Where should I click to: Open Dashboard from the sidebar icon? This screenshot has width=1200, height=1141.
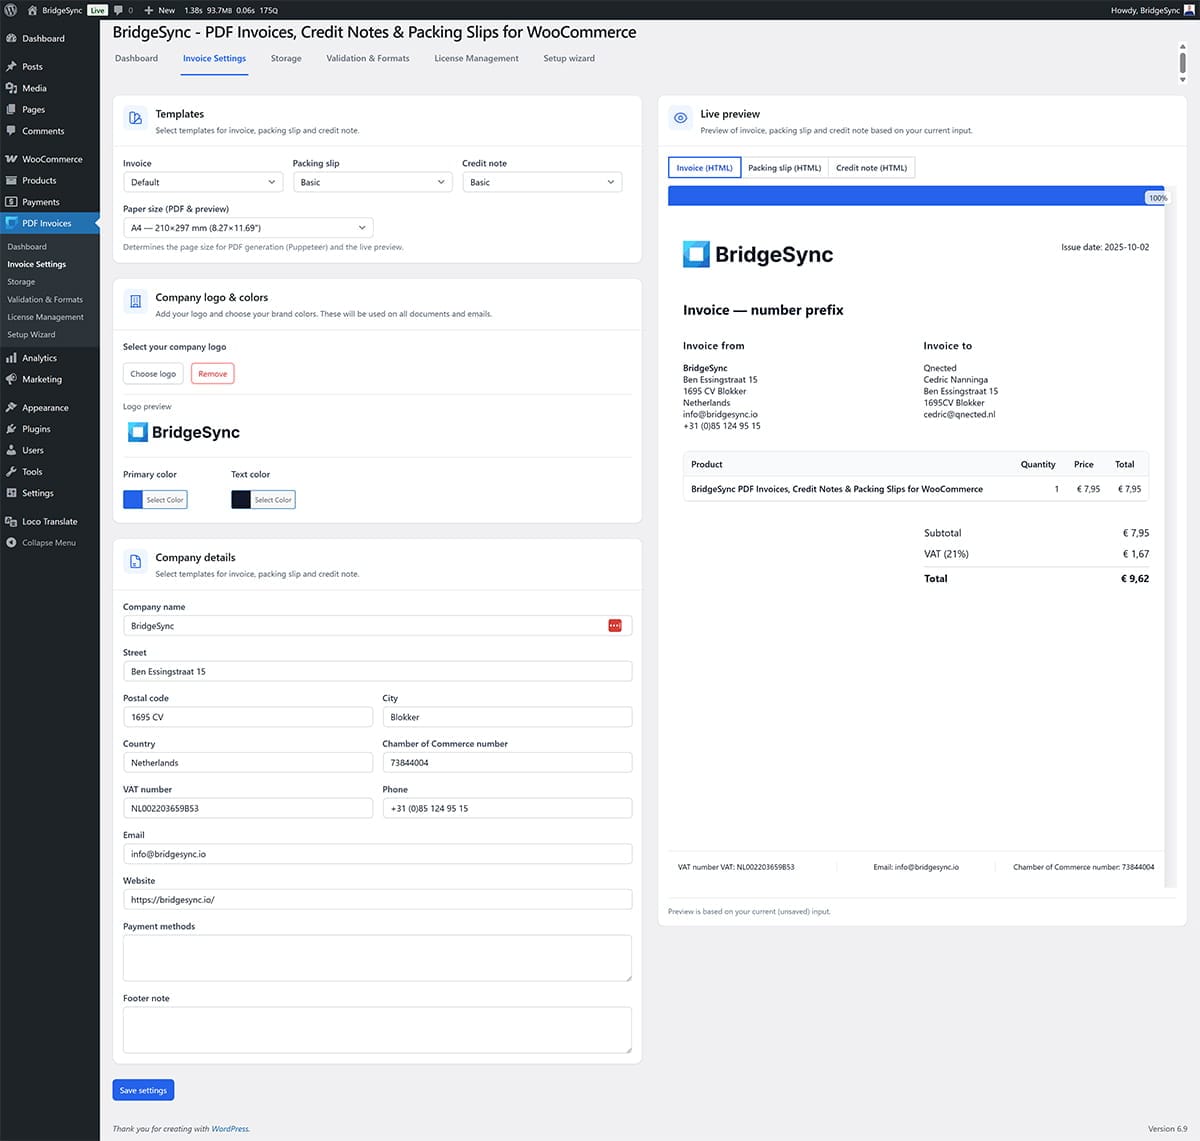11,38
